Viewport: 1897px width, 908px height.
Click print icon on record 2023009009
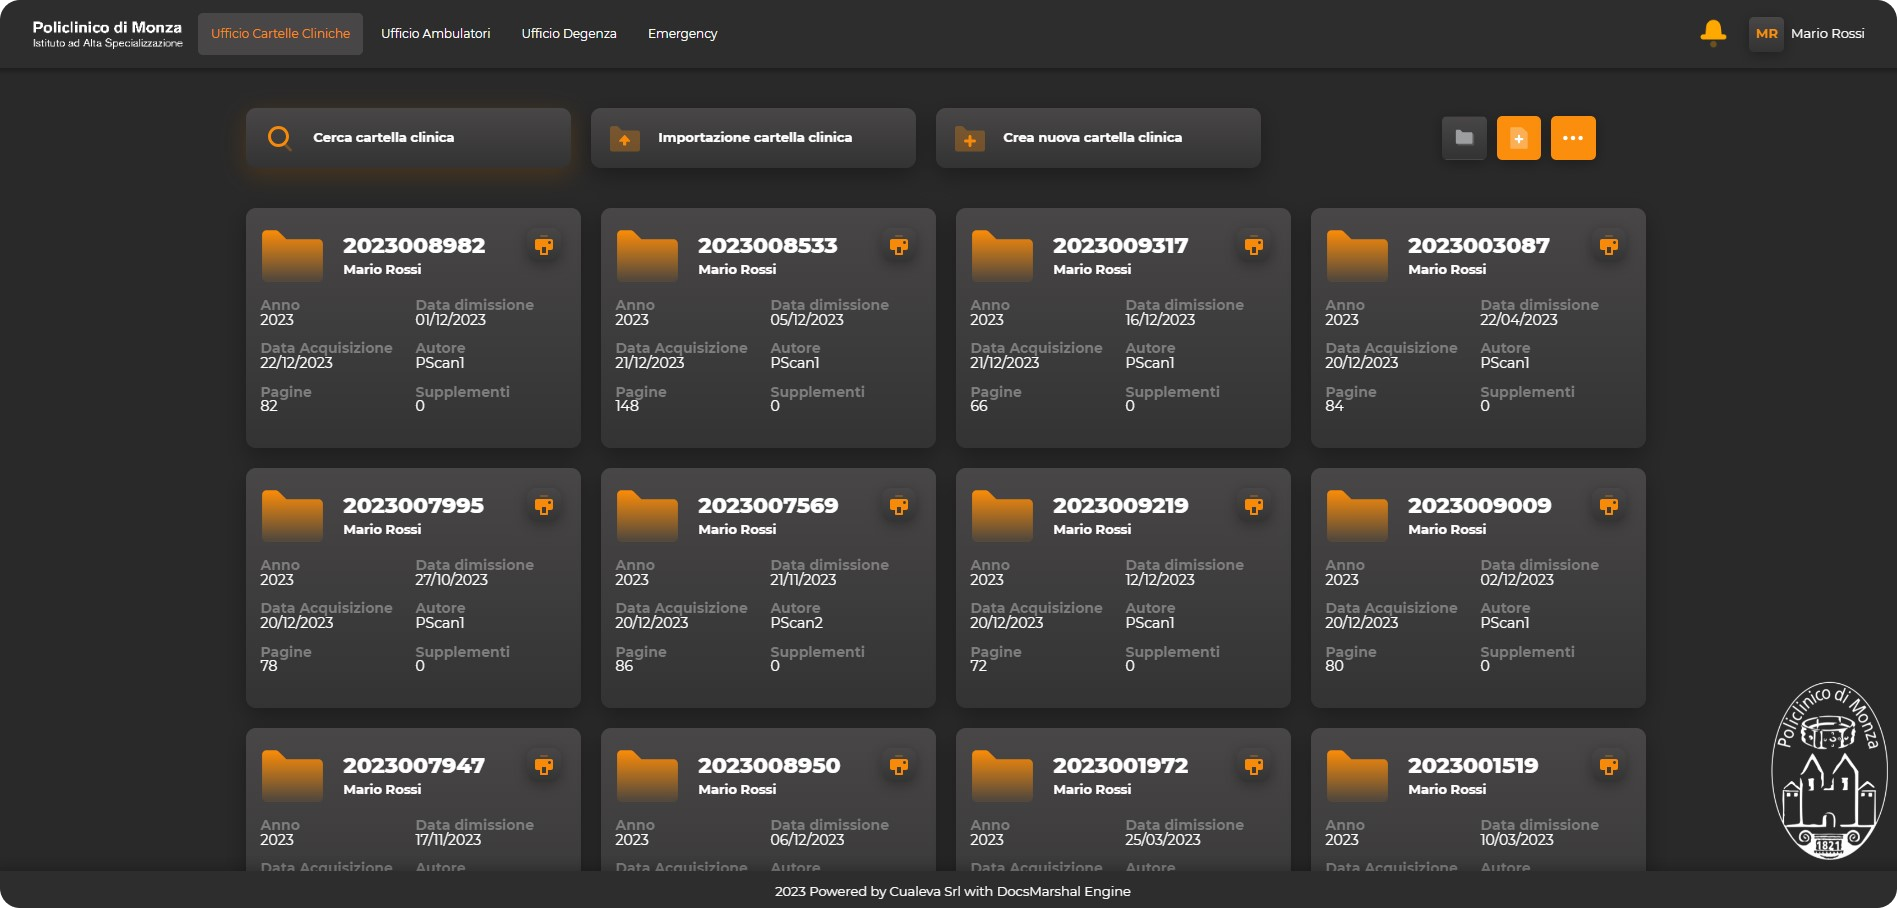click(1609, 506)
